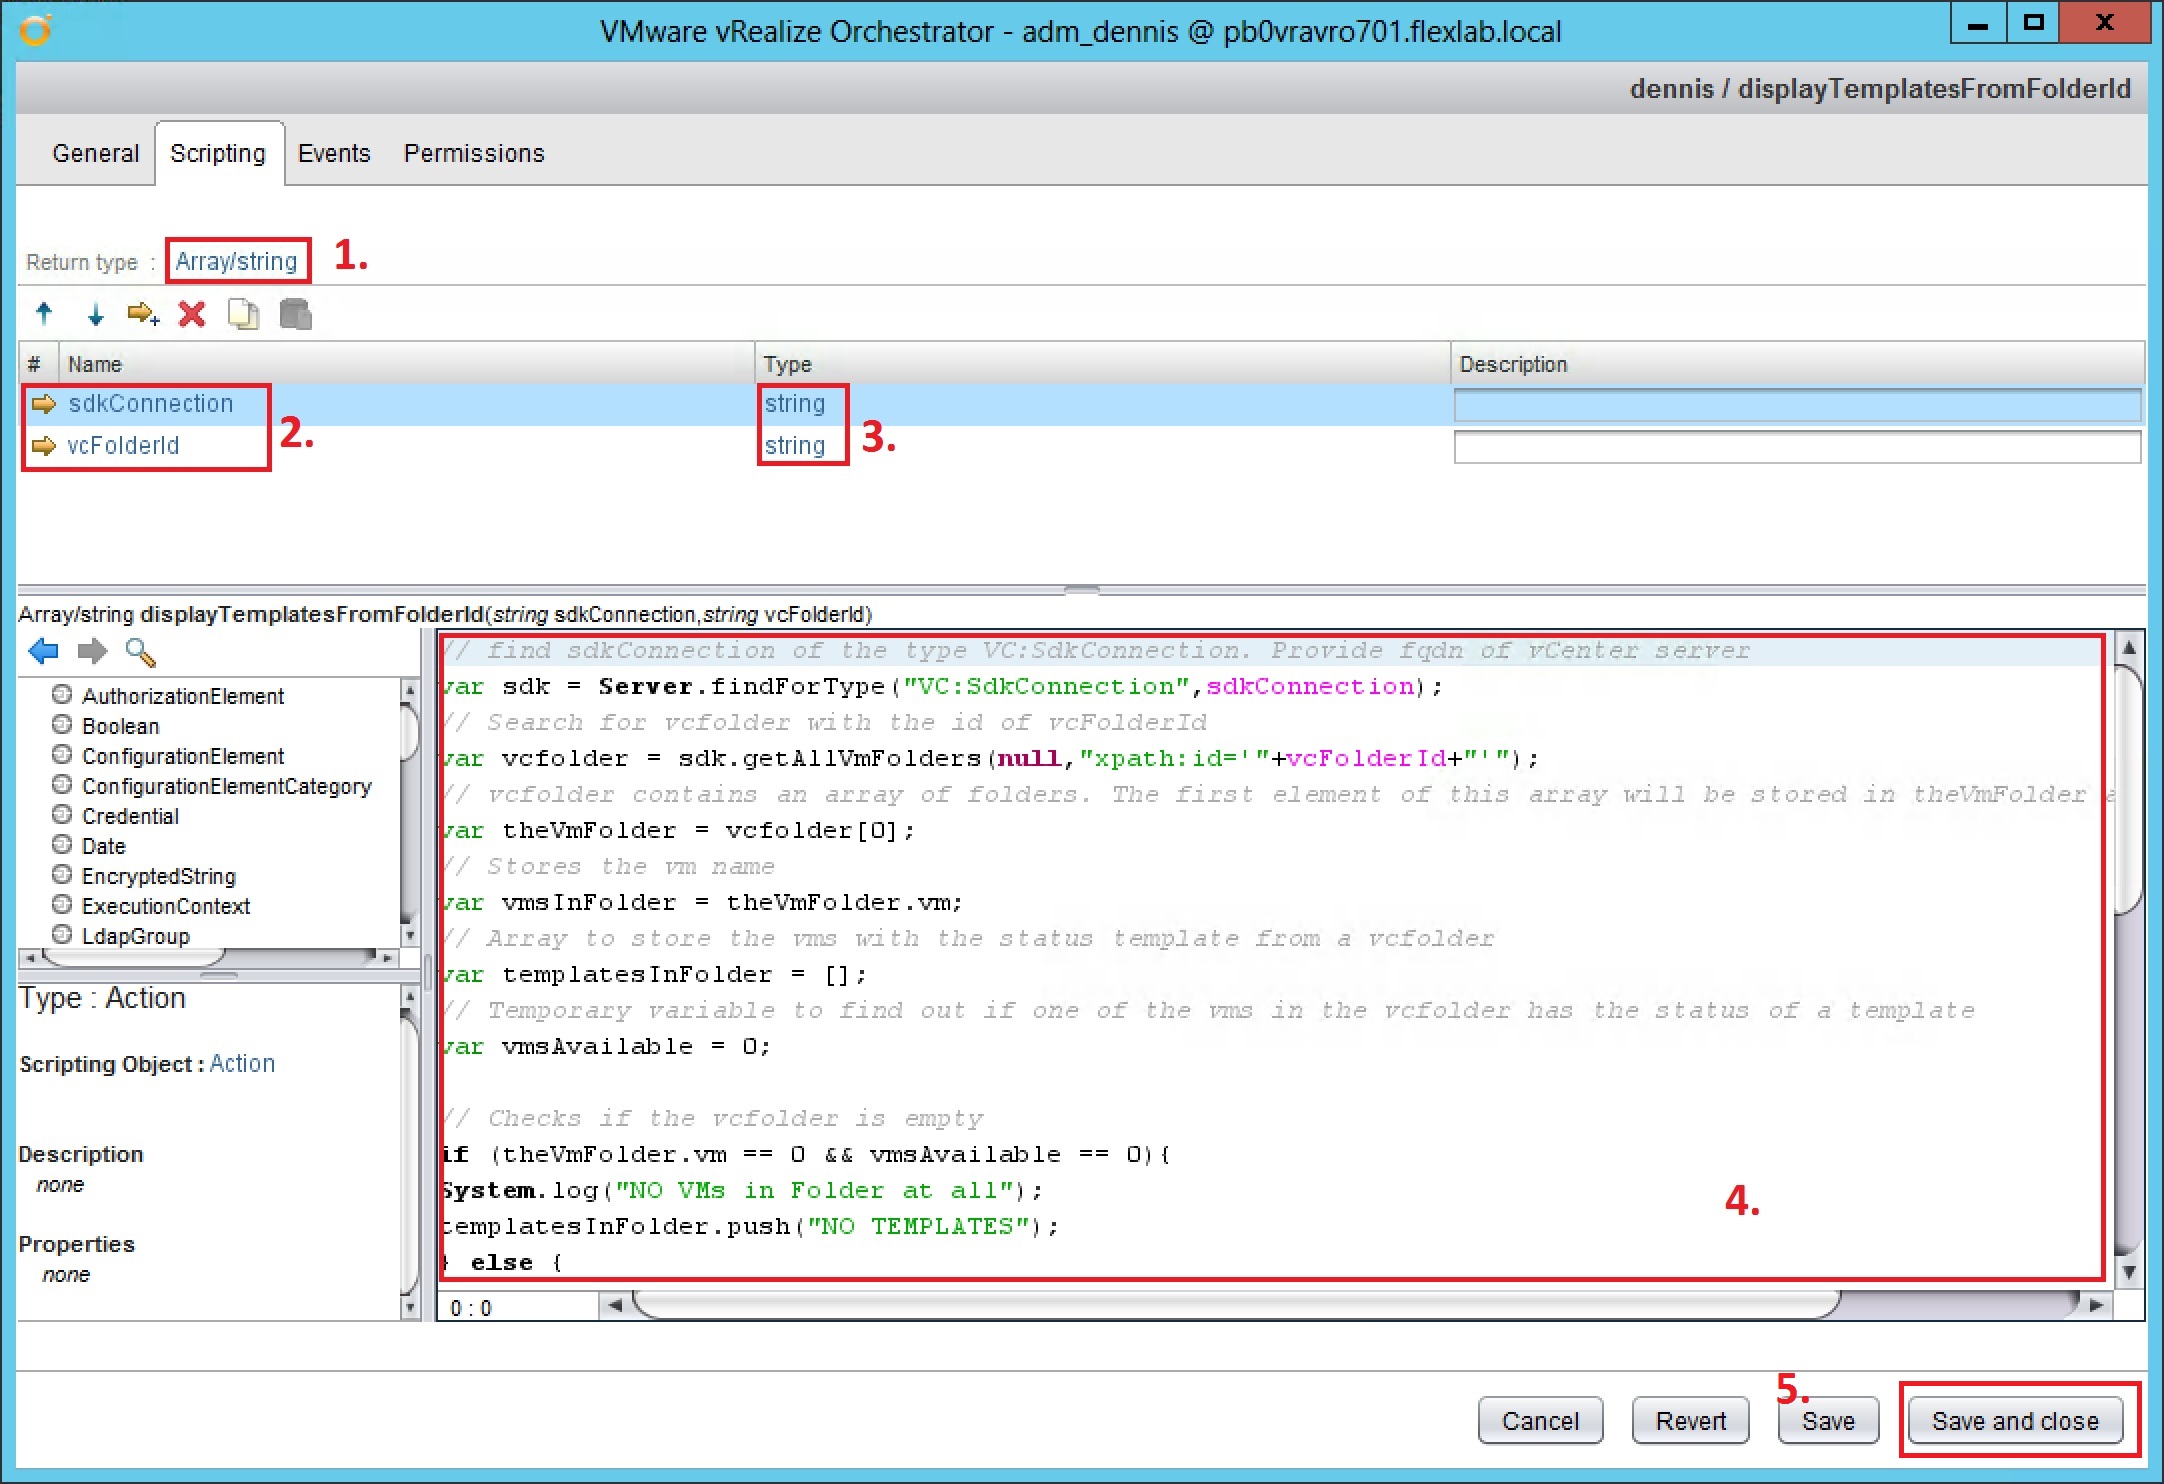The image size is (2164, 1484).
Task: Delete selected parameter with red X icon
Action: click(x=192, y=314)
